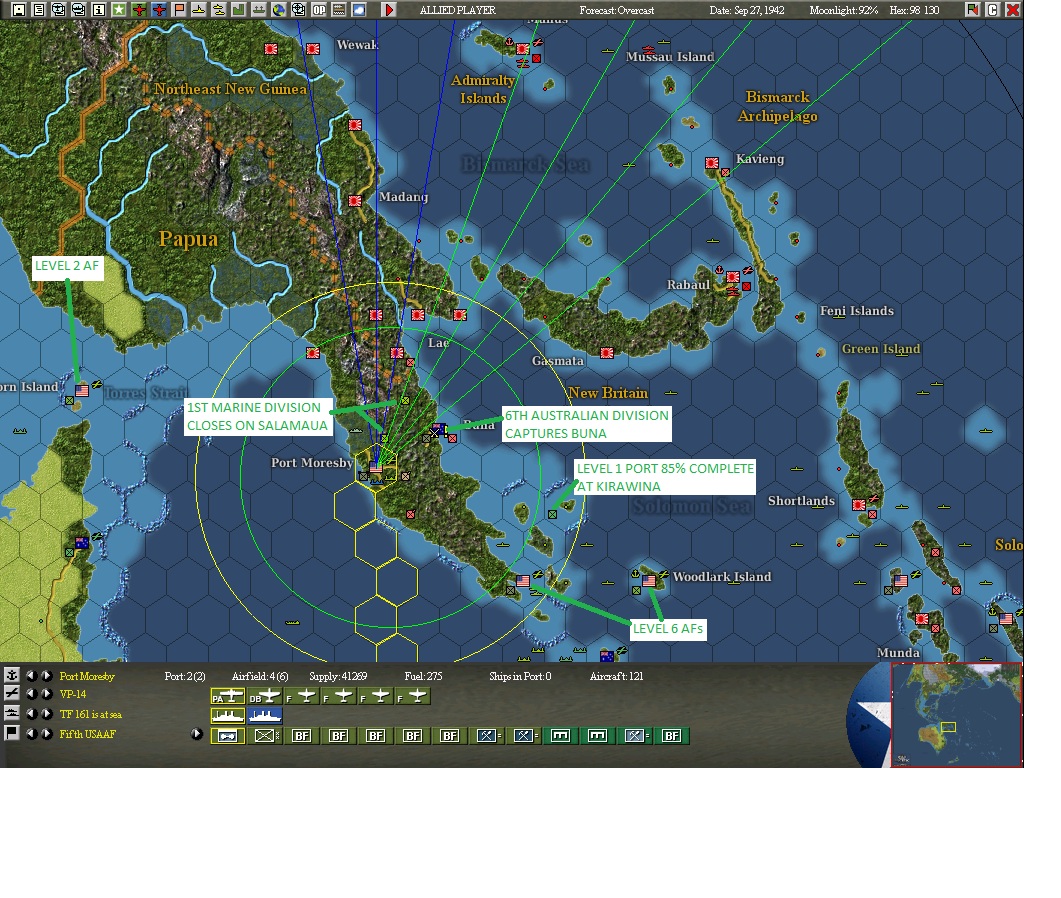The height and width of the screenshot is (898, 1061).
Task: Click the flag icon beside Fifth USAAF
Action: point(12,733)
